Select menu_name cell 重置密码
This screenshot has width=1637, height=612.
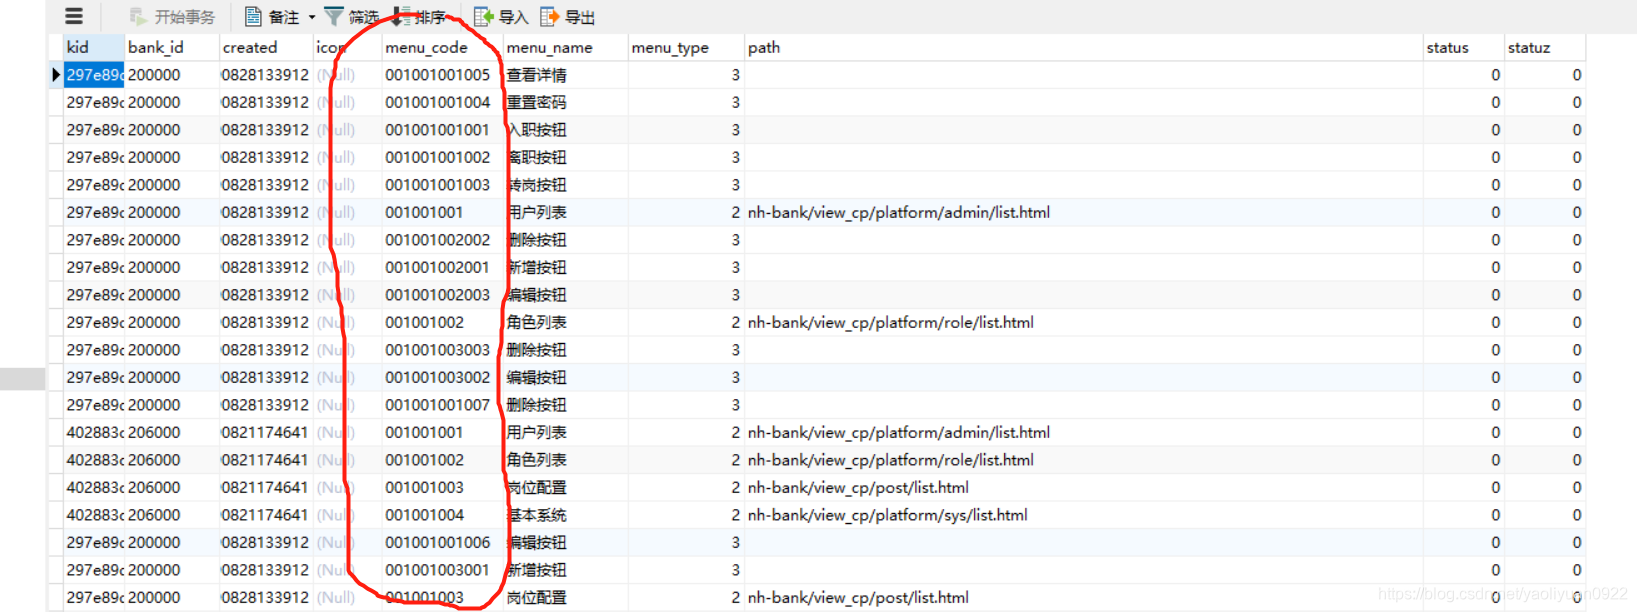pos(564,102)
